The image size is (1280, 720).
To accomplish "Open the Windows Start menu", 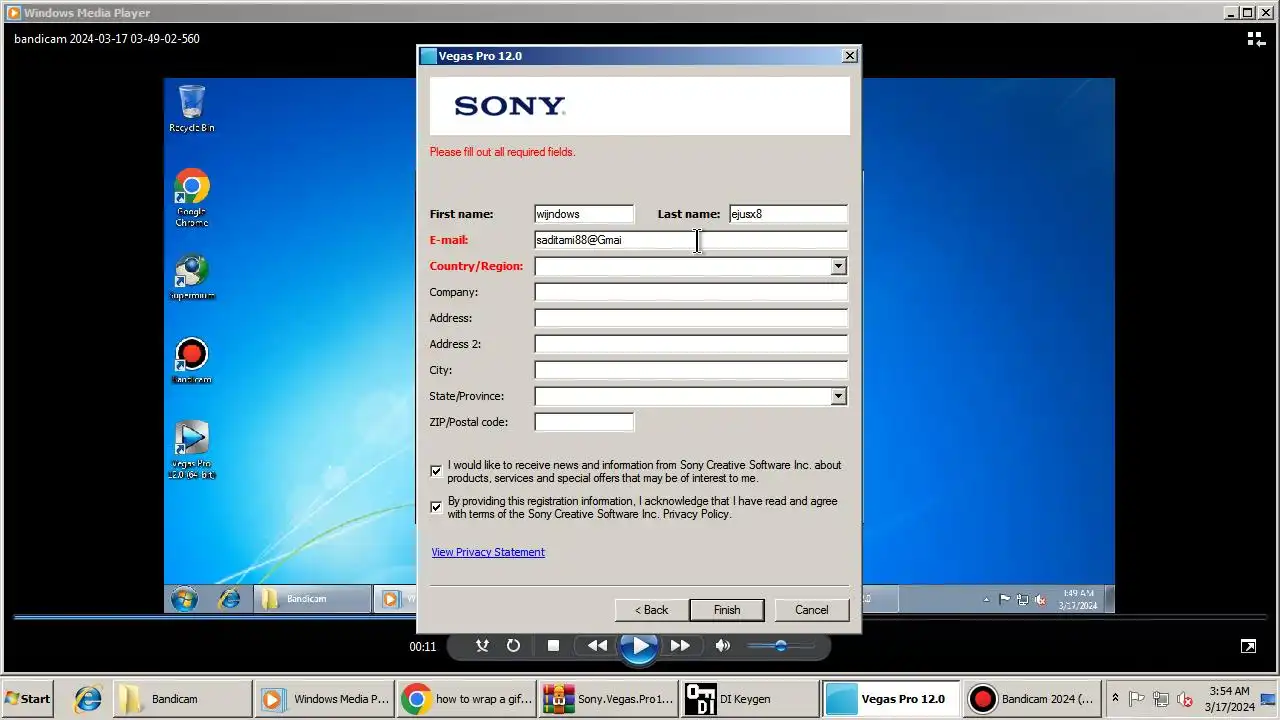I will pyautogui.click(x=27, y=699).
